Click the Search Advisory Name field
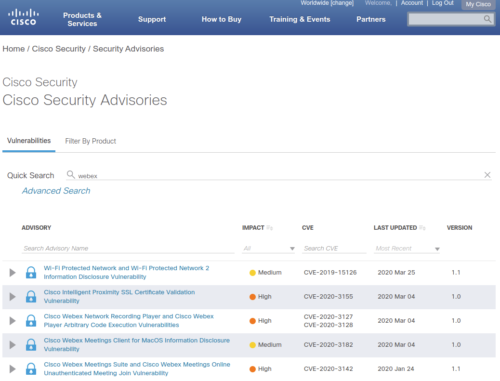Screen dimensions: 500x381 [128, 248]
